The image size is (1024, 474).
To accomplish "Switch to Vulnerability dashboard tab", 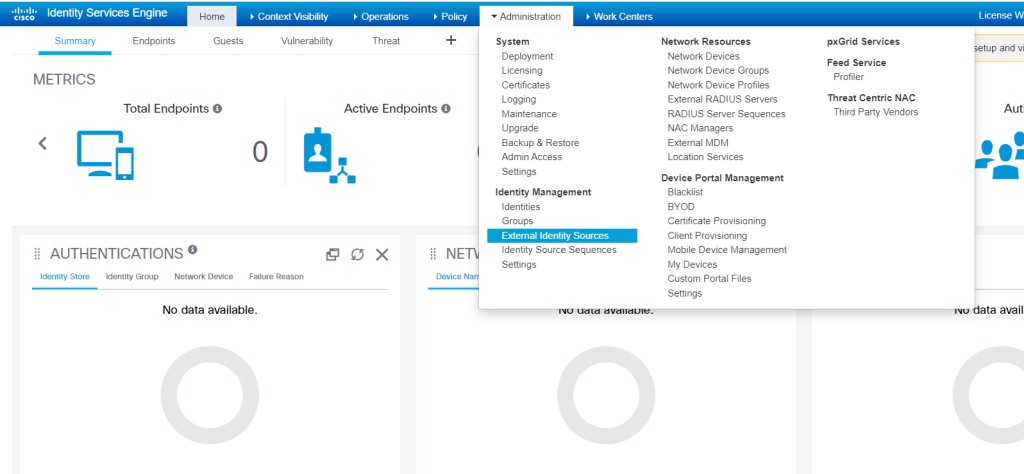I will pos(307,40).
